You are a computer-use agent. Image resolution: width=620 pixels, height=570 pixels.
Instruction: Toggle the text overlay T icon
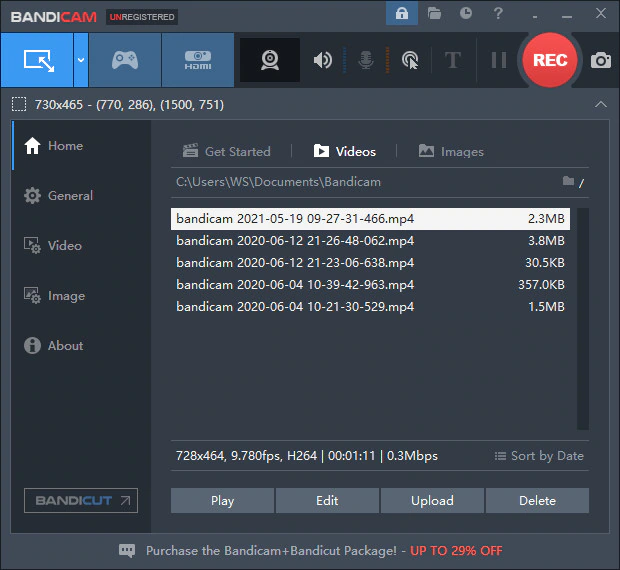(453, 60)
